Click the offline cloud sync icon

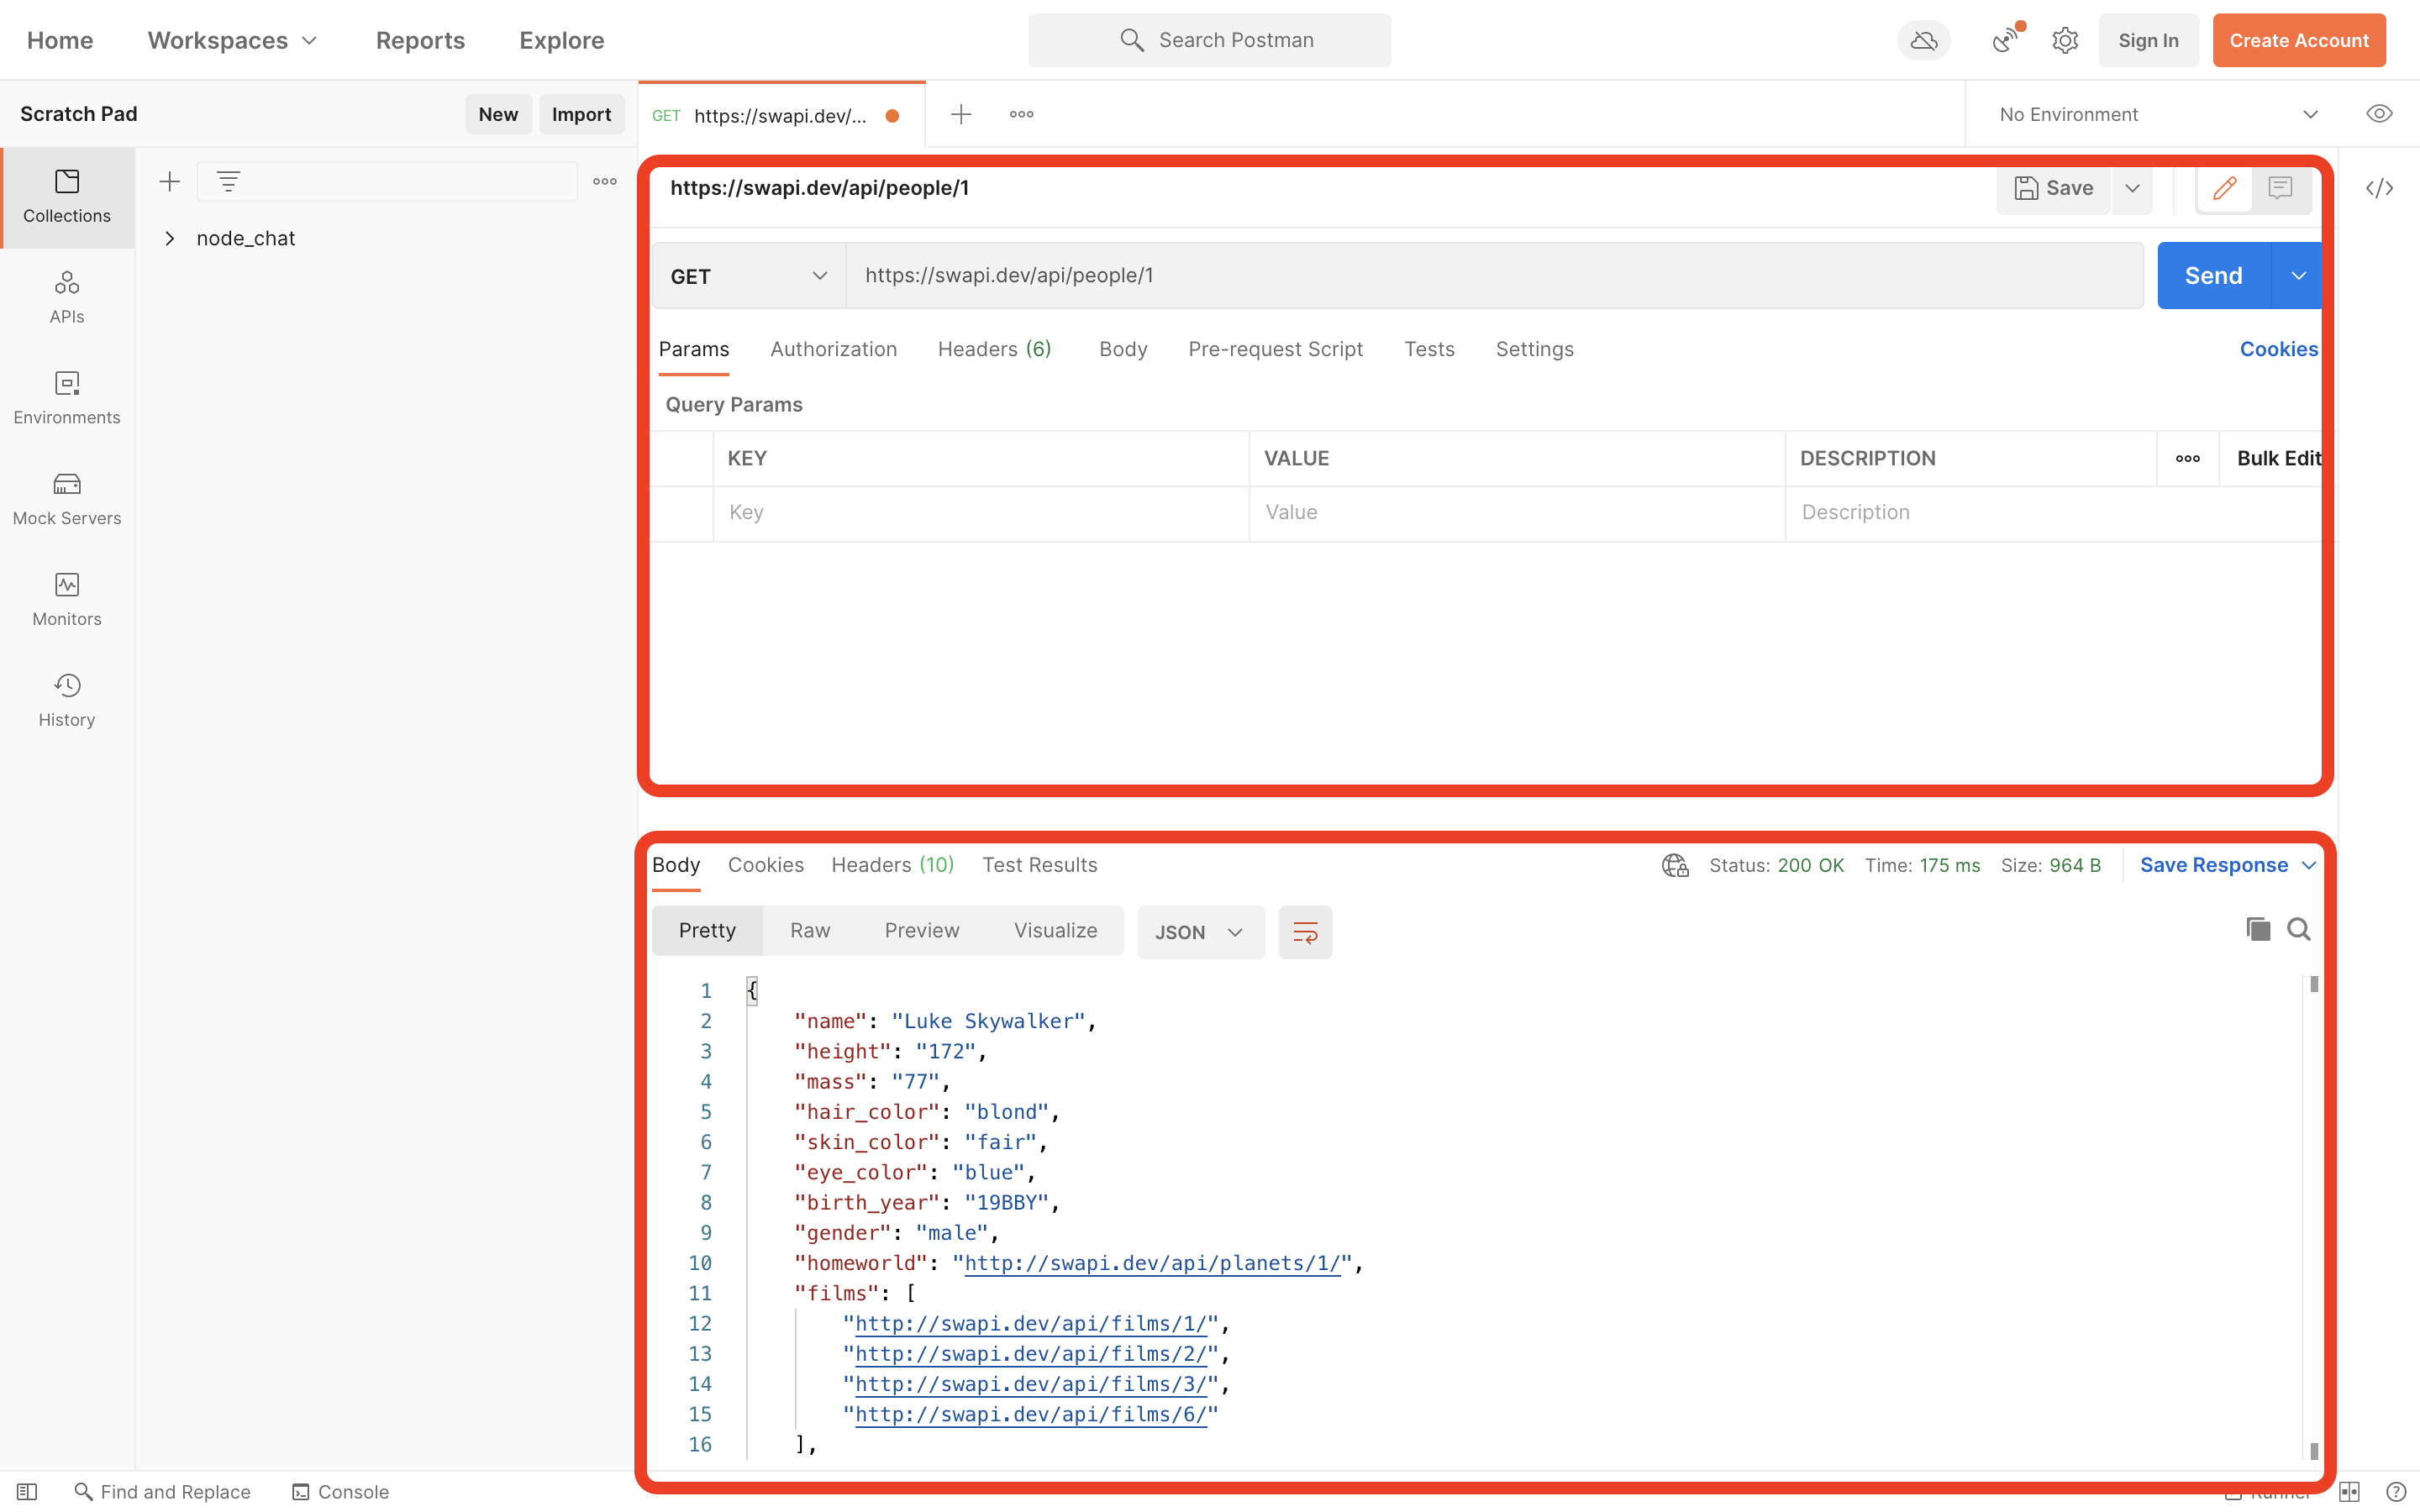tap(1923, 40)
